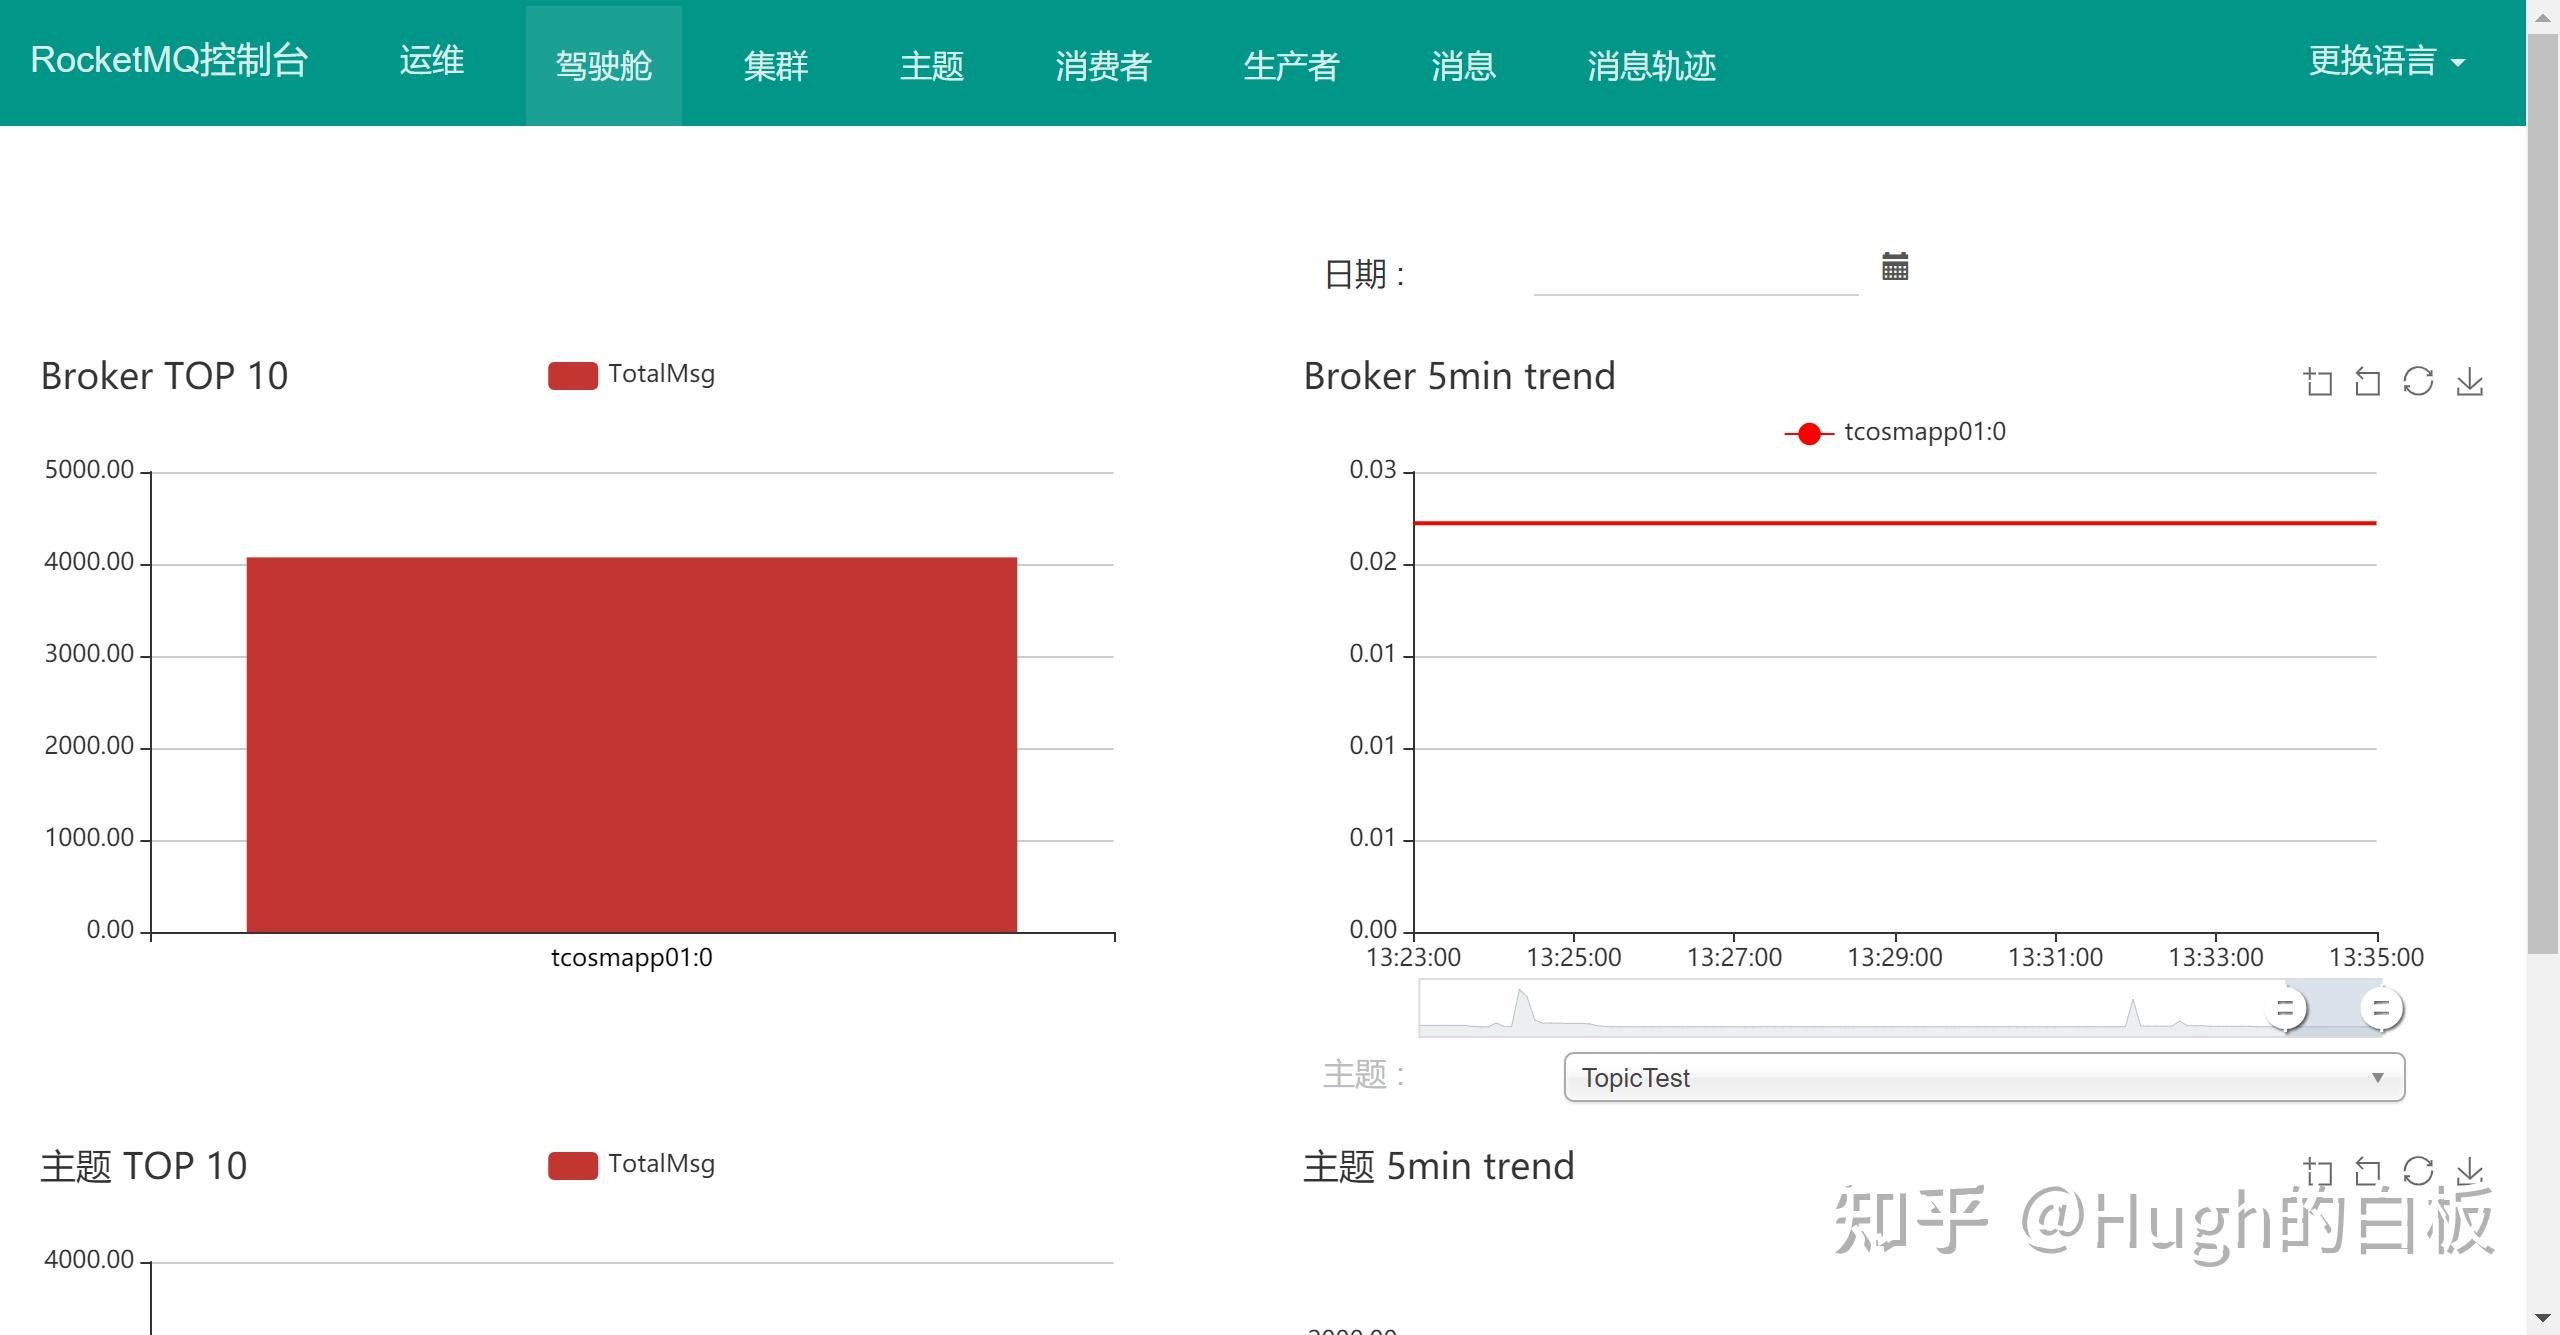Screen dimensions: 2560x1335
Task: Toggle the TotalMsg legend on 主题 TOP 10
Action: [x=632, y=1164]
